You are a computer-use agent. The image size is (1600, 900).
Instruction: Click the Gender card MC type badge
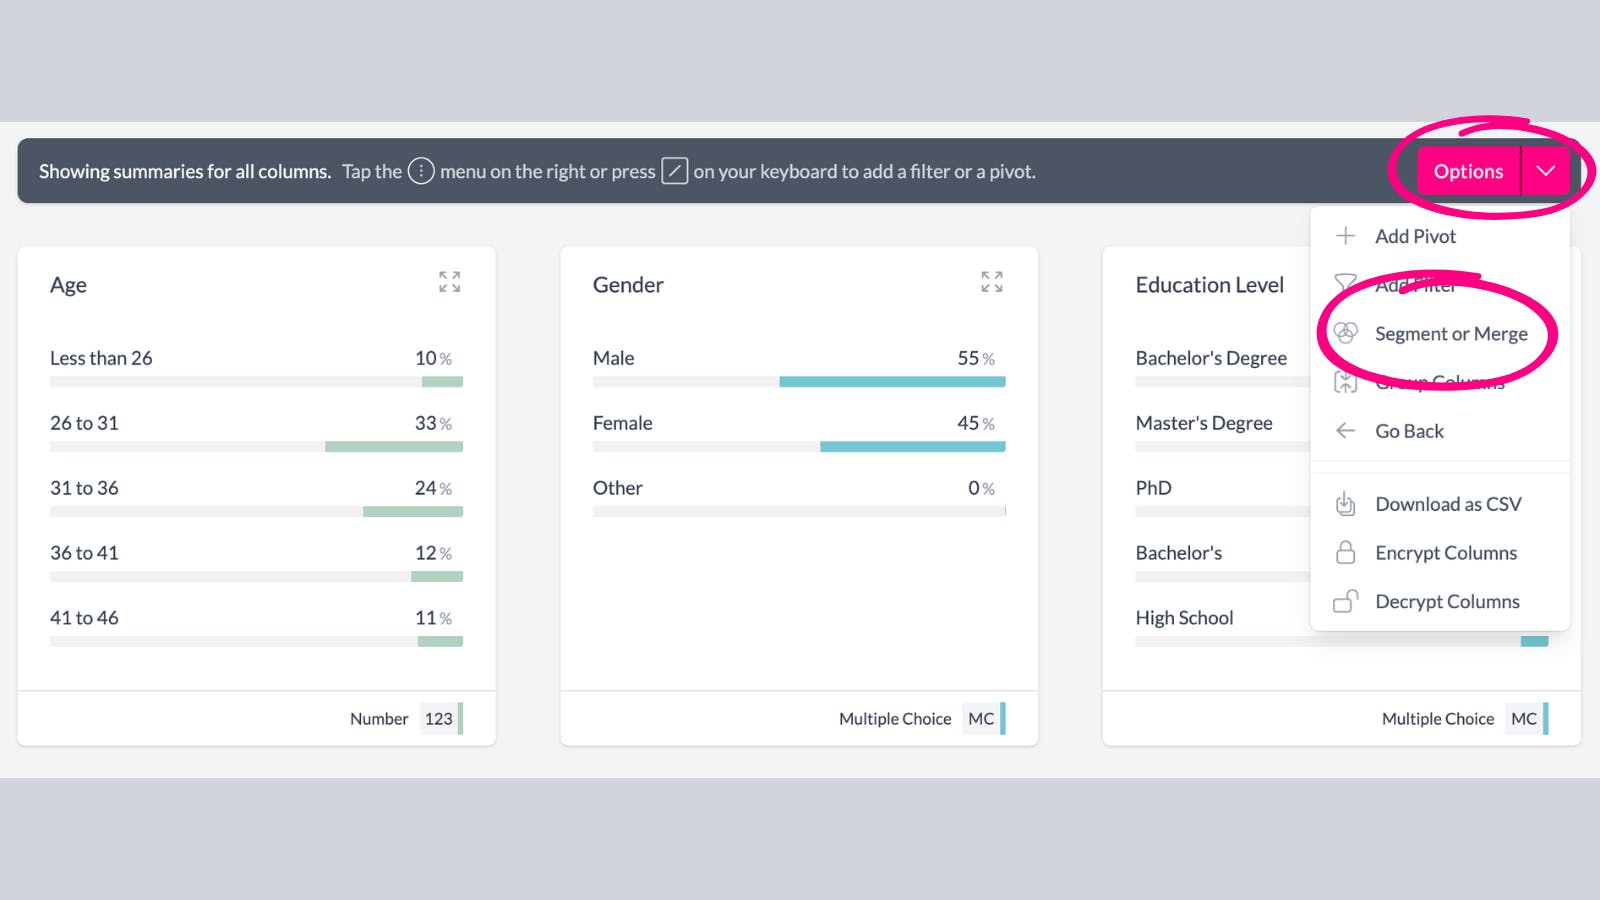982,719
